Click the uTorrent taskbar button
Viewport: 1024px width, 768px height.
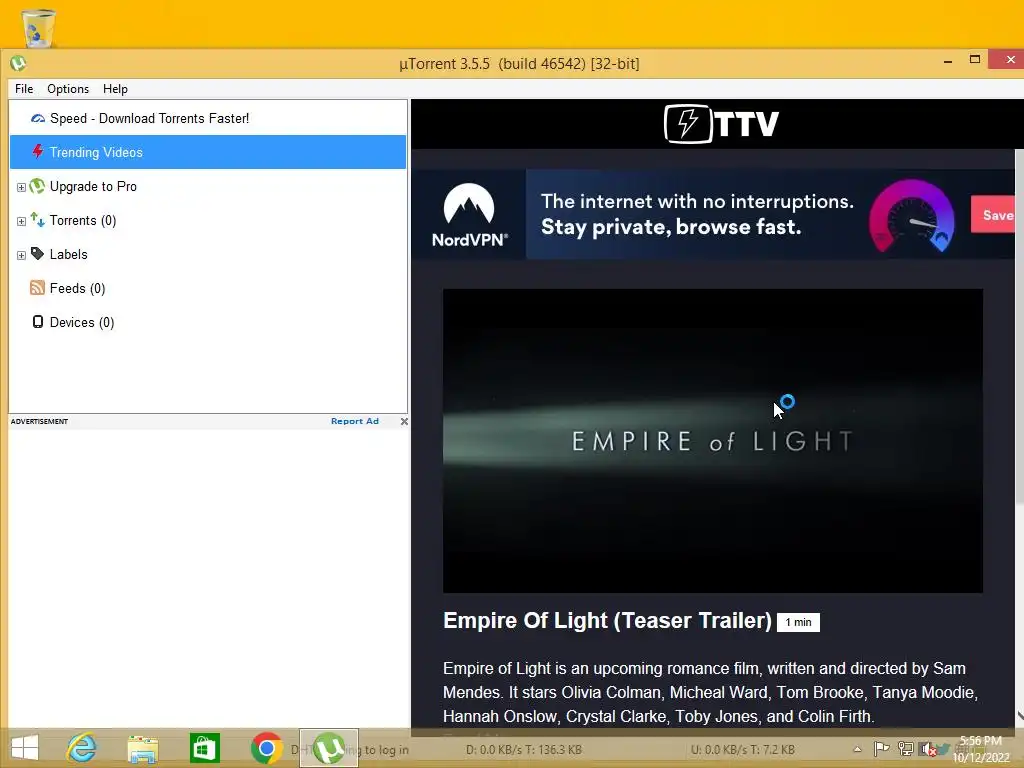point(328,748)
